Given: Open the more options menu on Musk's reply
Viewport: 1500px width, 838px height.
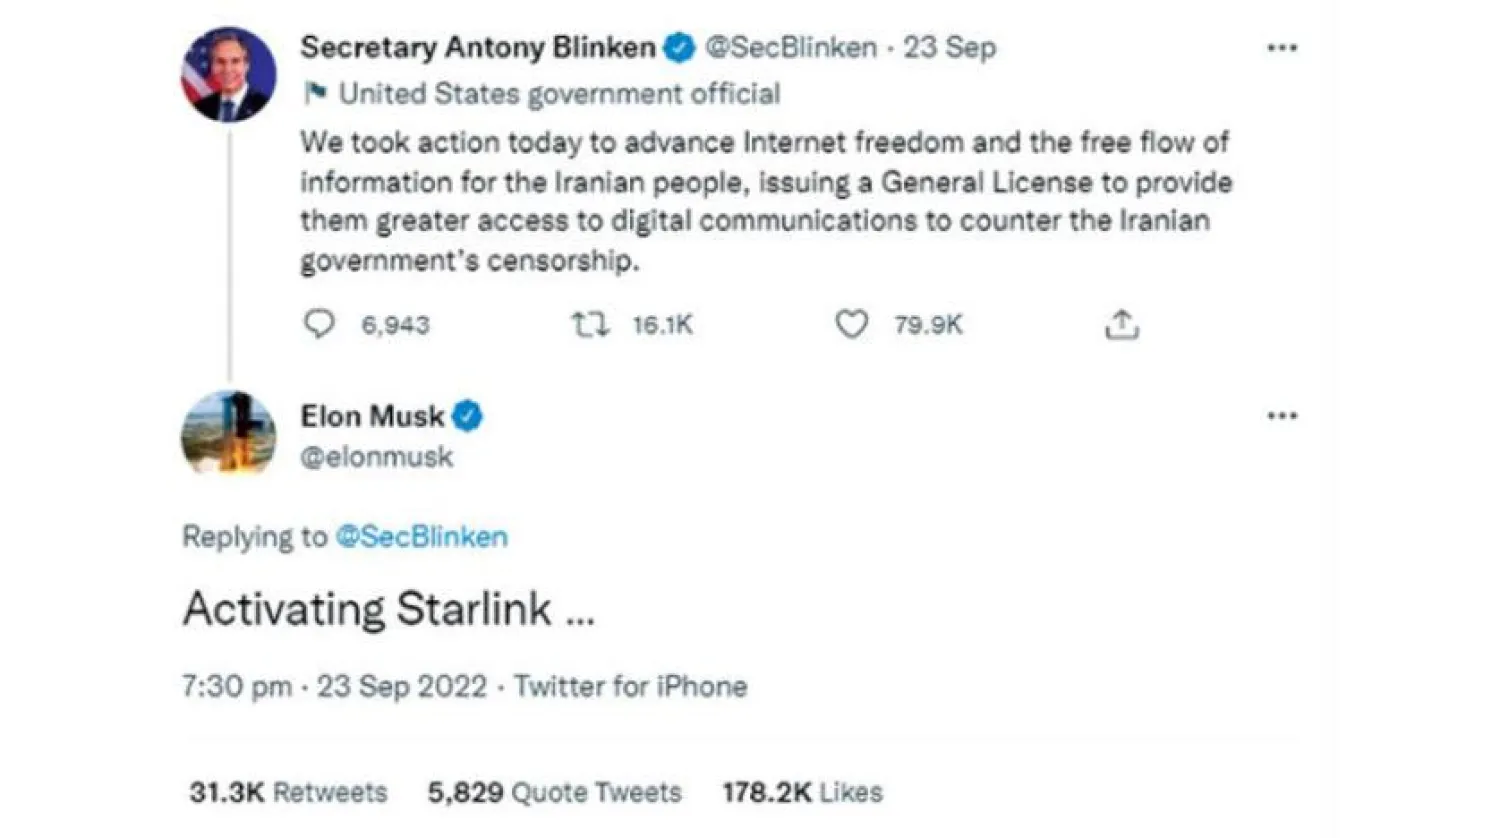Looking at the screenshot, I should coord(1281,415).
